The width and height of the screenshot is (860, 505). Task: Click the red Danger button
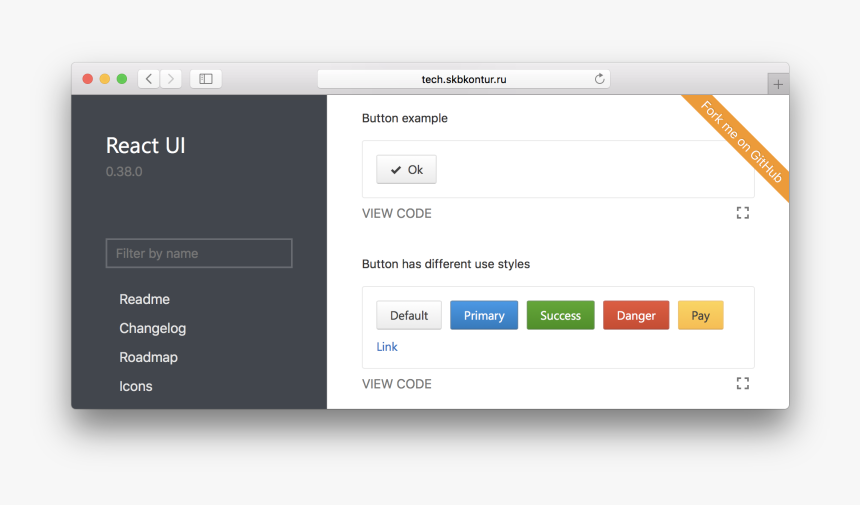(636, 315)
